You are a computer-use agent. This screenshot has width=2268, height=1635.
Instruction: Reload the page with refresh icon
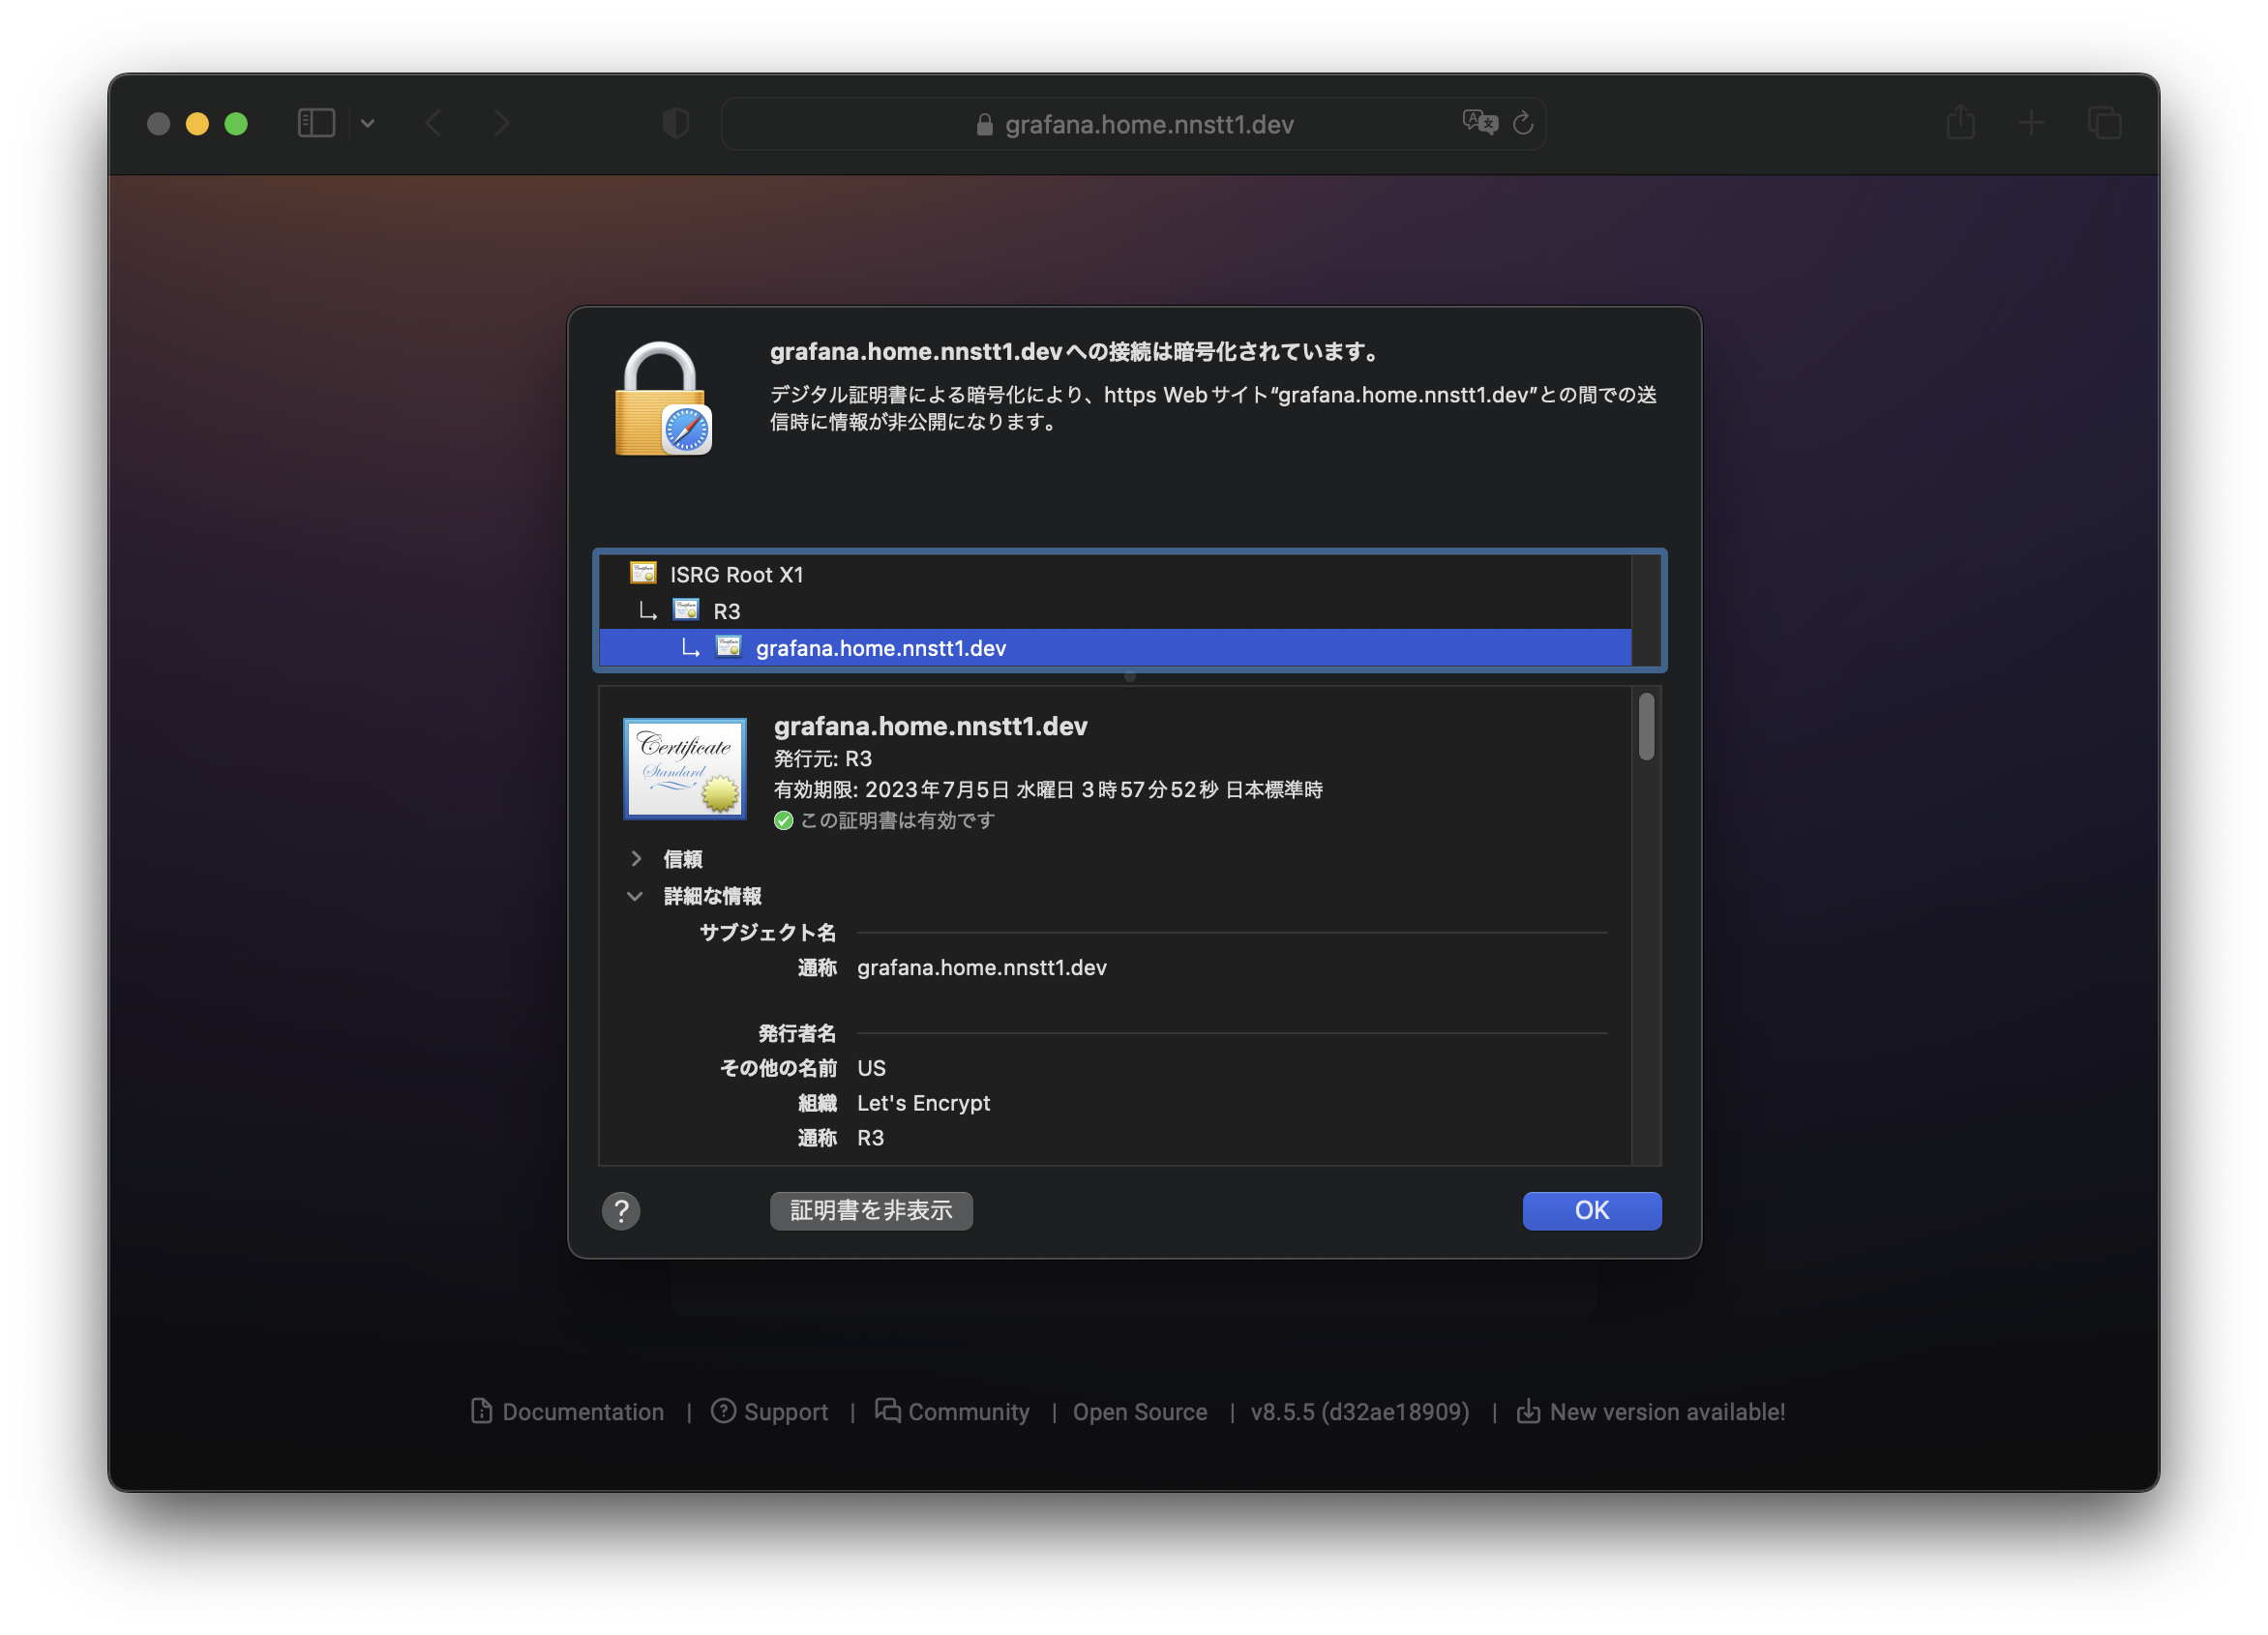(1523, 123)
